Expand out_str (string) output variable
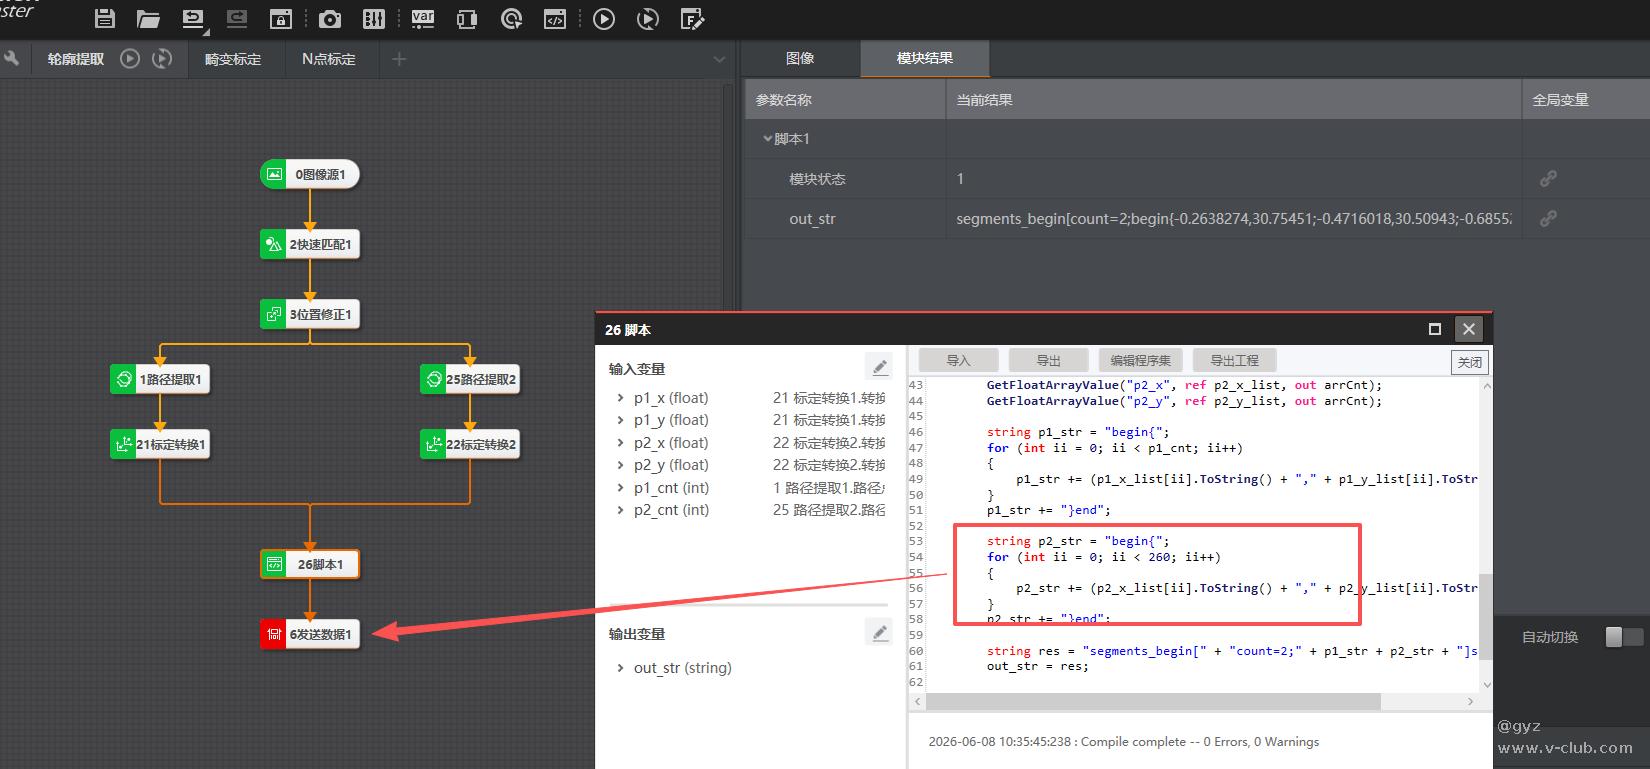Screen dimensions: 1650x769 click(620, 668)
